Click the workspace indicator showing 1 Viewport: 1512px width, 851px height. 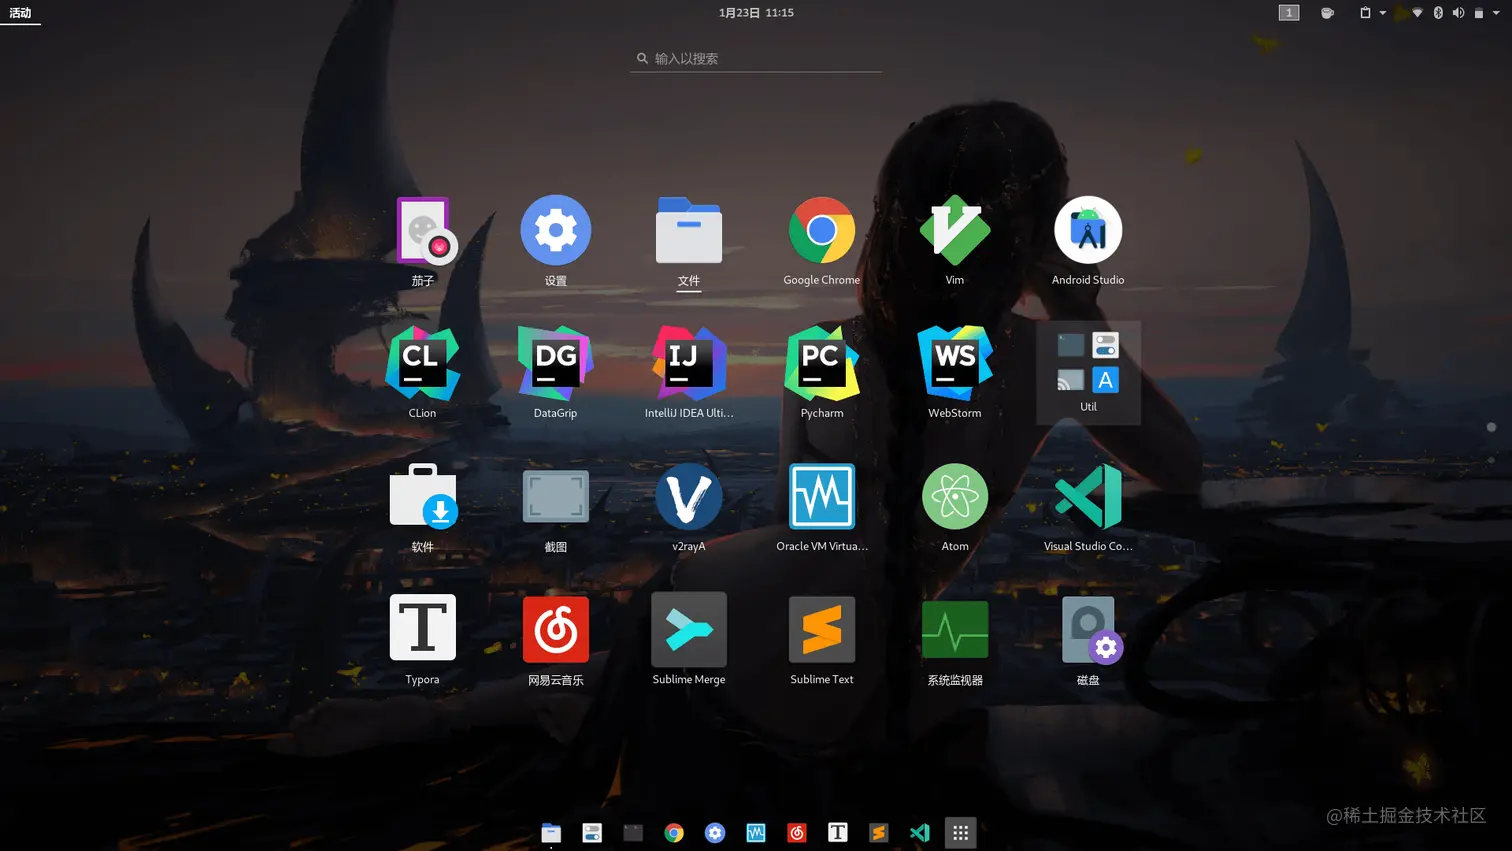point(1289,13)
